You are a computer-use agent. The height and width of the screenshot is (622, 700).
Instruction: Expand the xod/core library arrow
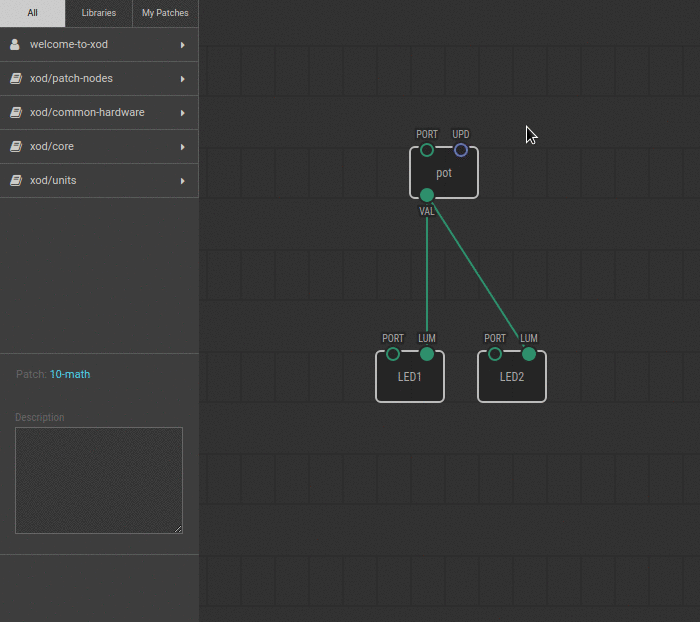[x=183, y=147]
